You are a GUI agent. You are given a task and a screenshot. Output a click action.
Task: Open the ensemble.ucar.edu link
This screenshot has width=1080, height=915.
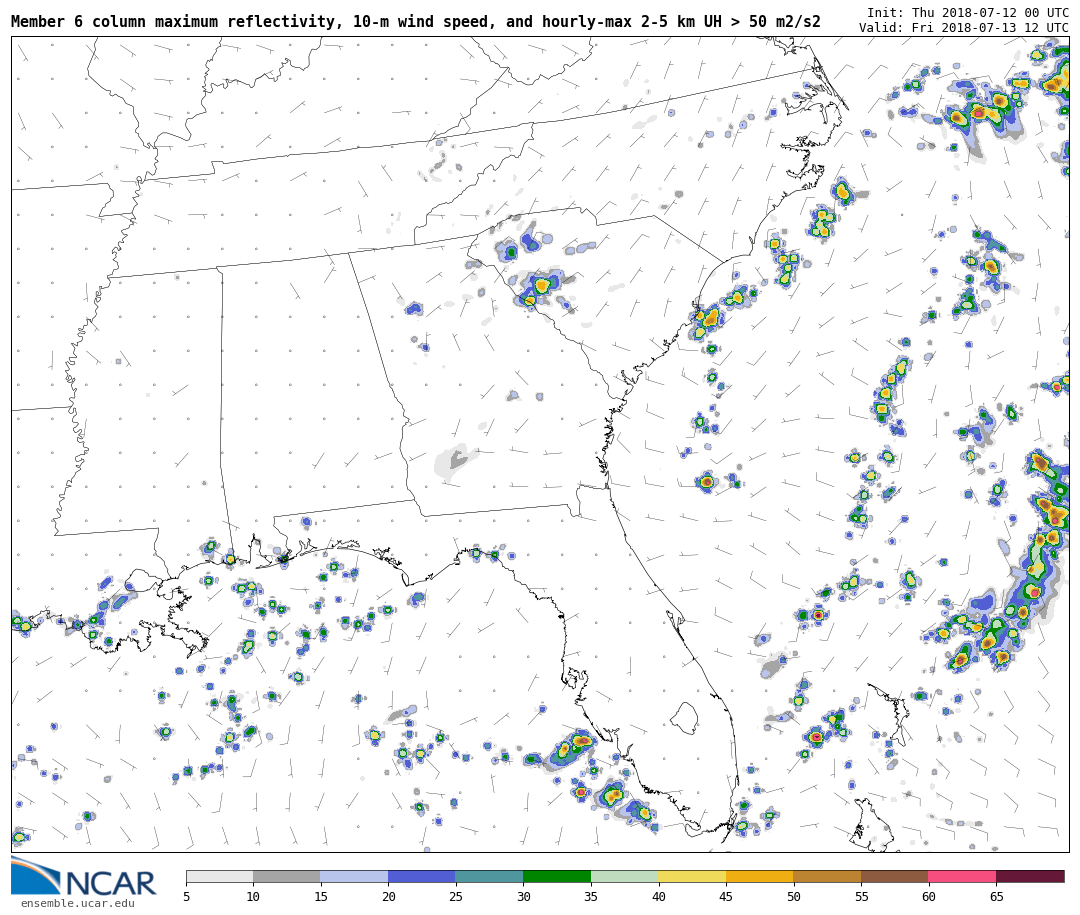pyautogui.click(x=77, y=904)
